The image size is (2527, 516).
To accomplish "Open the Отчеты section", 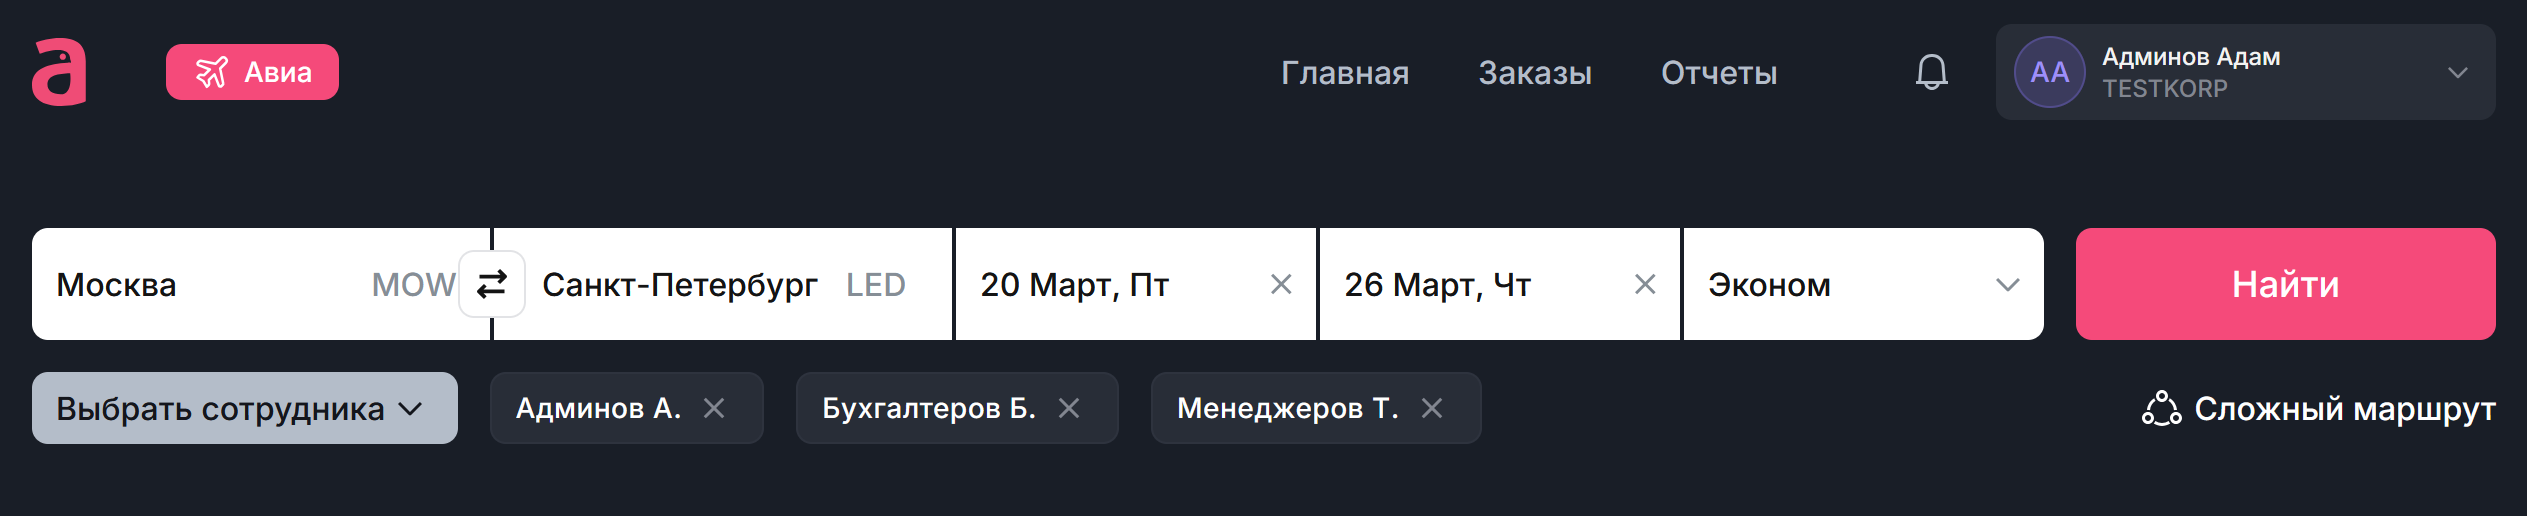I will pos(1719,73).
